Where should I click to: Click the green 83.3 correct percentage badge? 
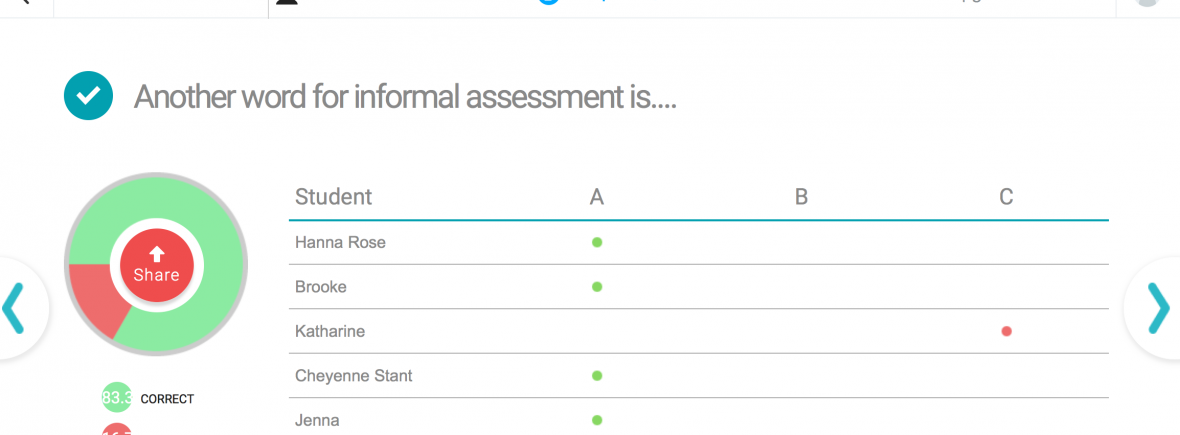[116, 398]
